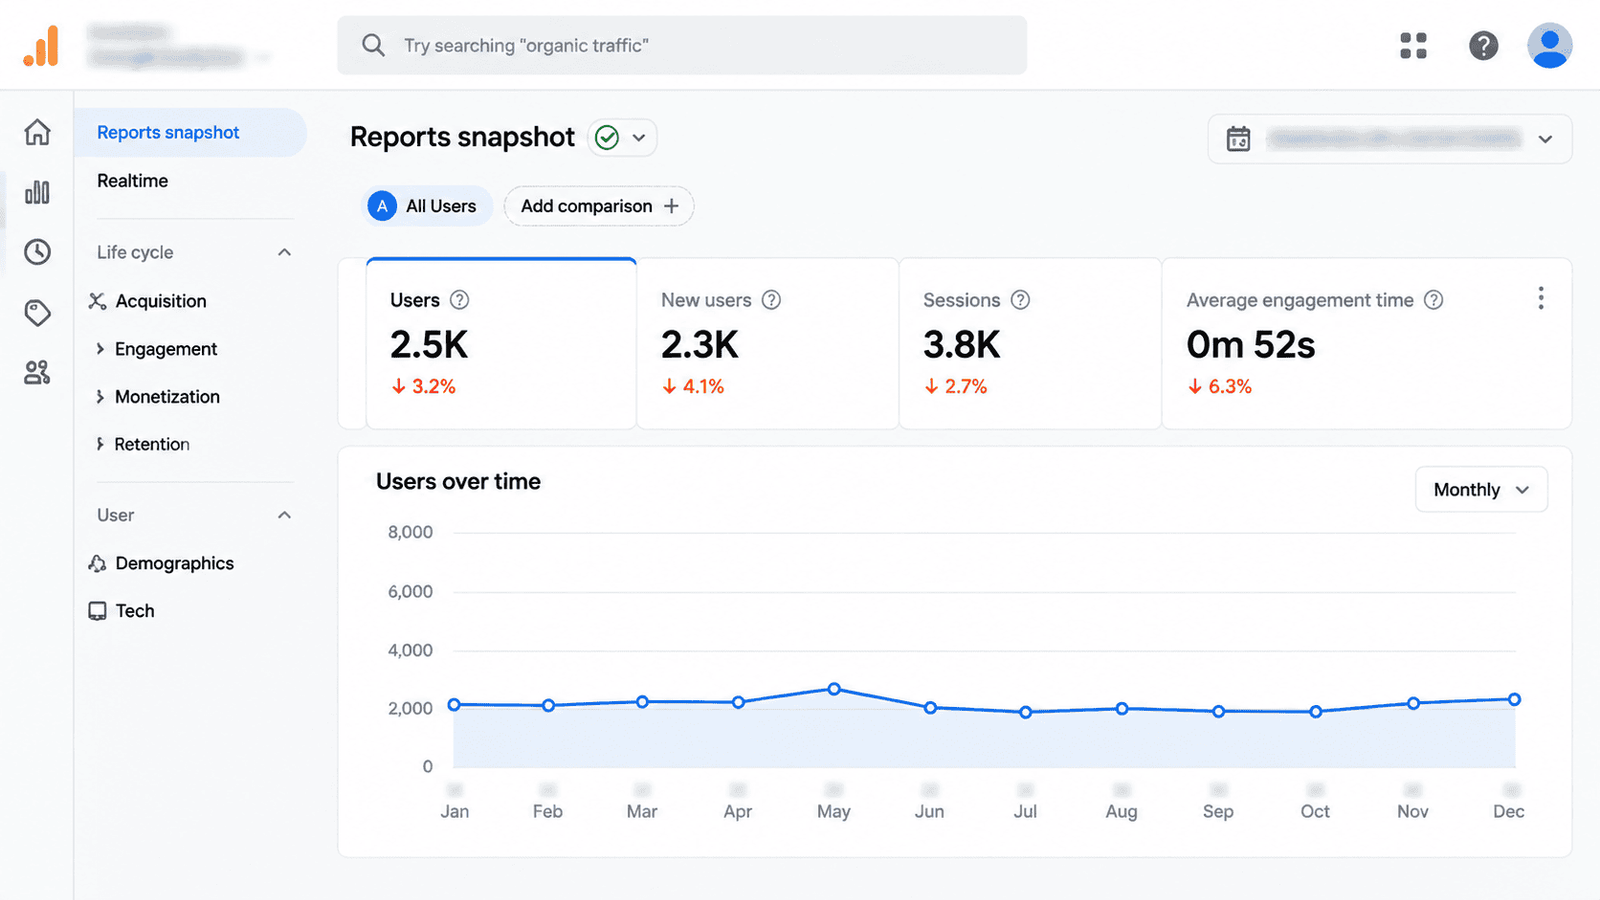Click the '2.3K' new users value
This screenshot has width=1600, height=900.
pyautogui.click(x=700, y=345)
